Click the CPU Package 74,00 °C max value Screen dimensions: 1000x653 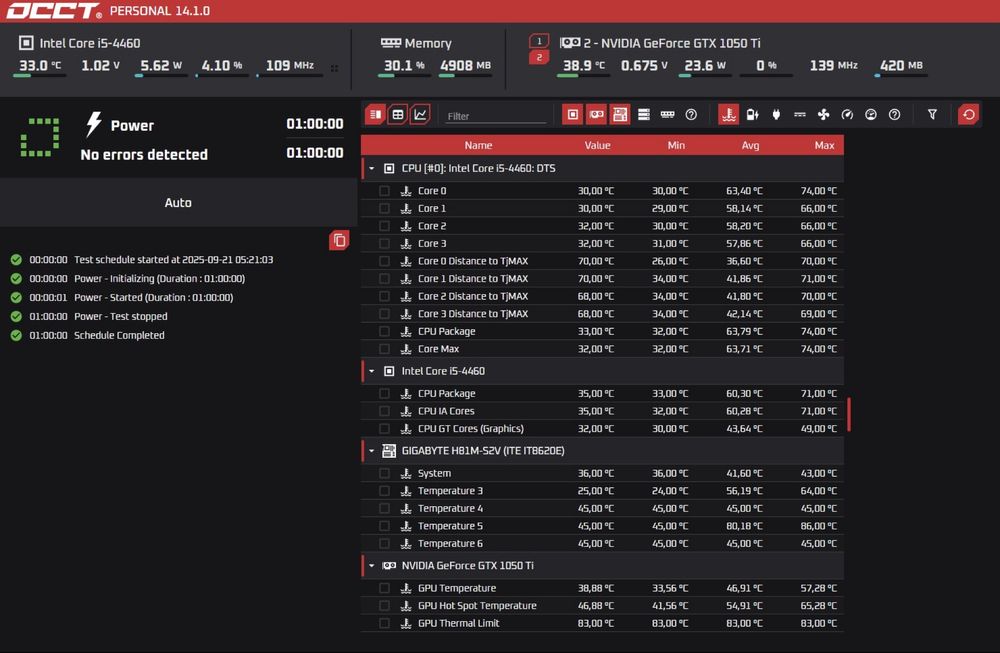(x=818, y=332)
